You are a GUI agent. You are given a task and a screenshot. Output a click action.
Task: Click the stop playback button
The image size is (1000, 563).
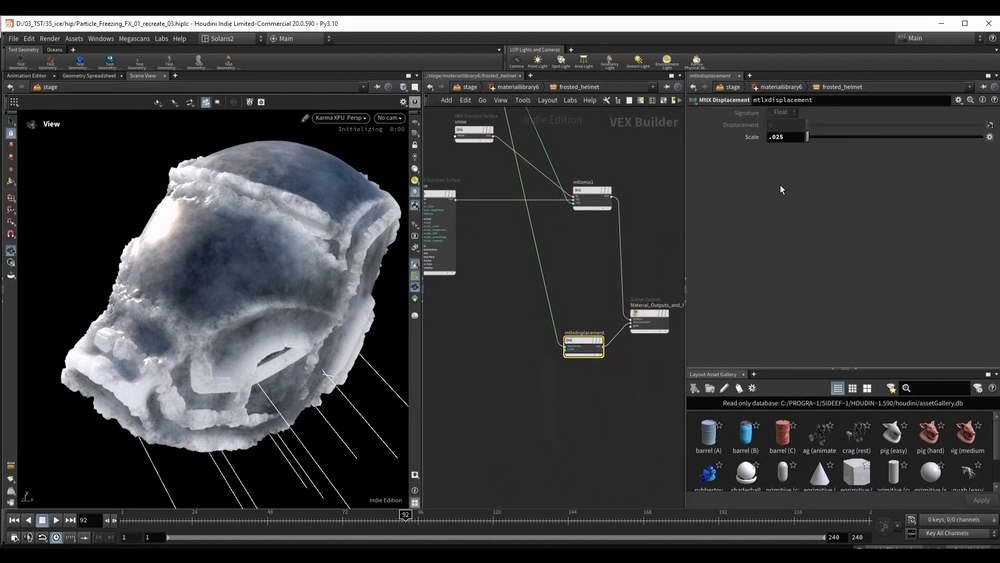[x=42, y=520]
